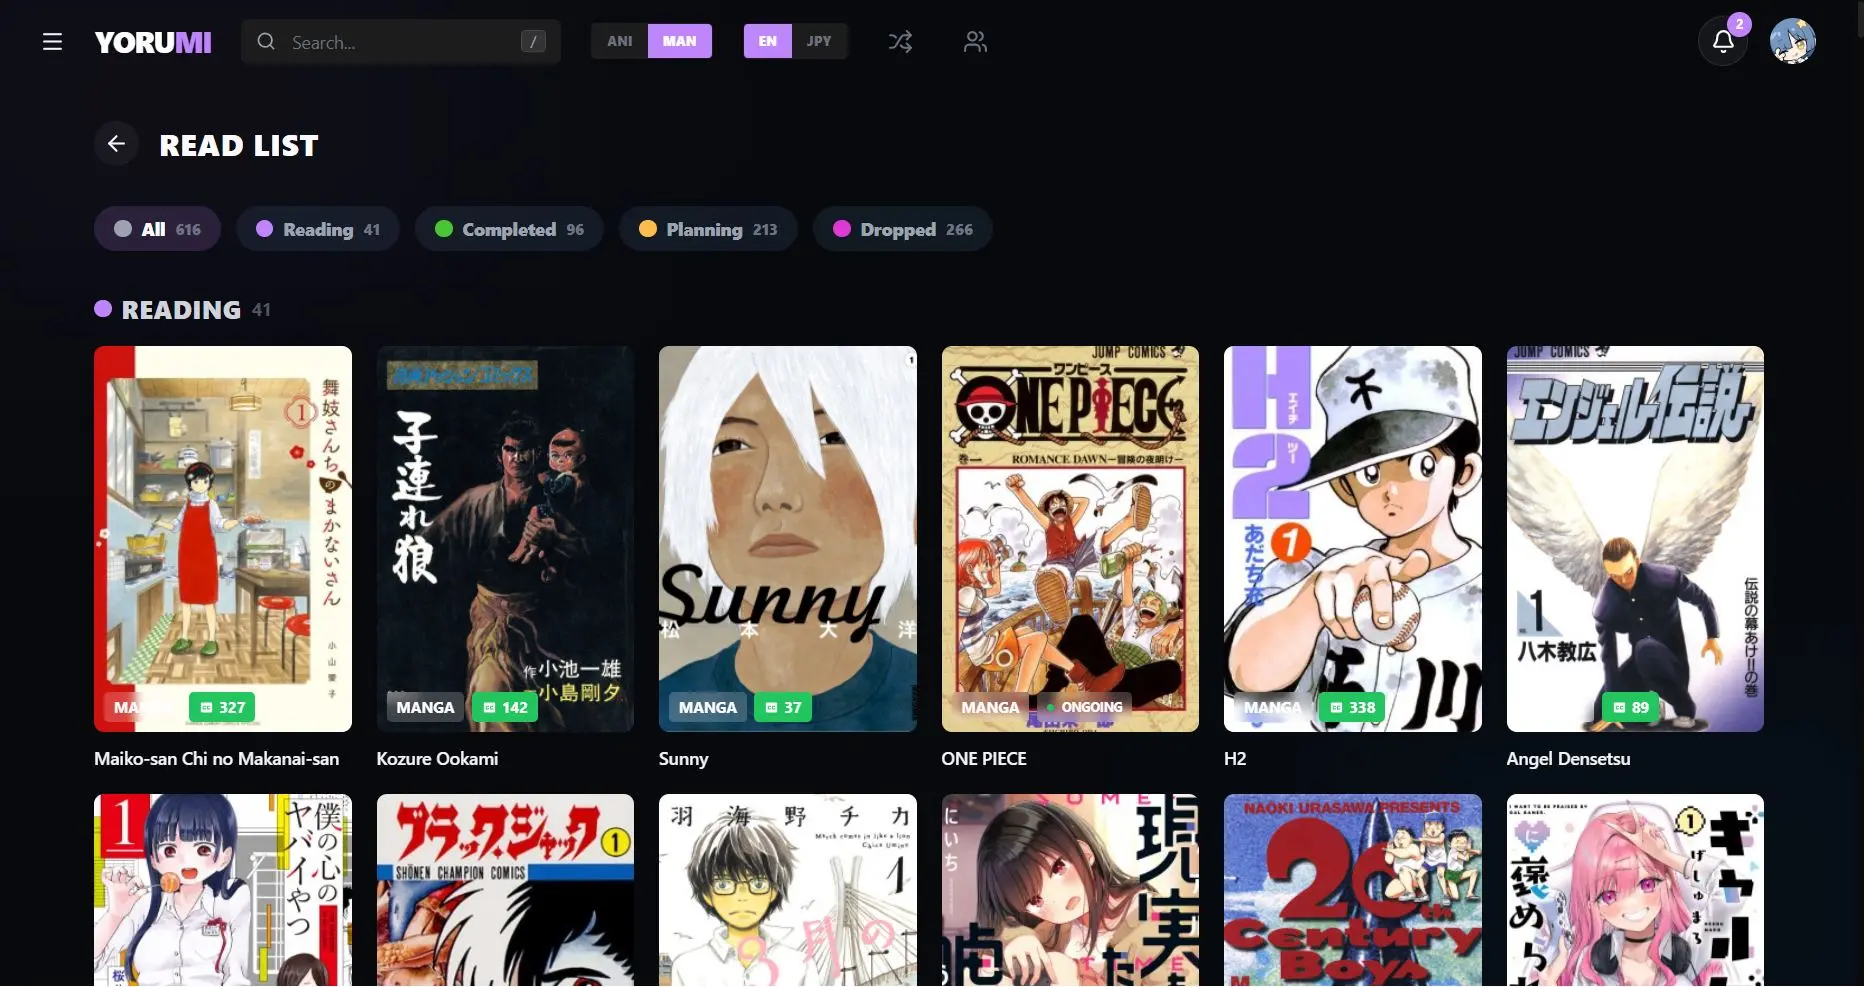1864x987 pixels.
Task: Open Boku no Kokoro no Yabai Yatsu cover
Action: click(223, 890)
